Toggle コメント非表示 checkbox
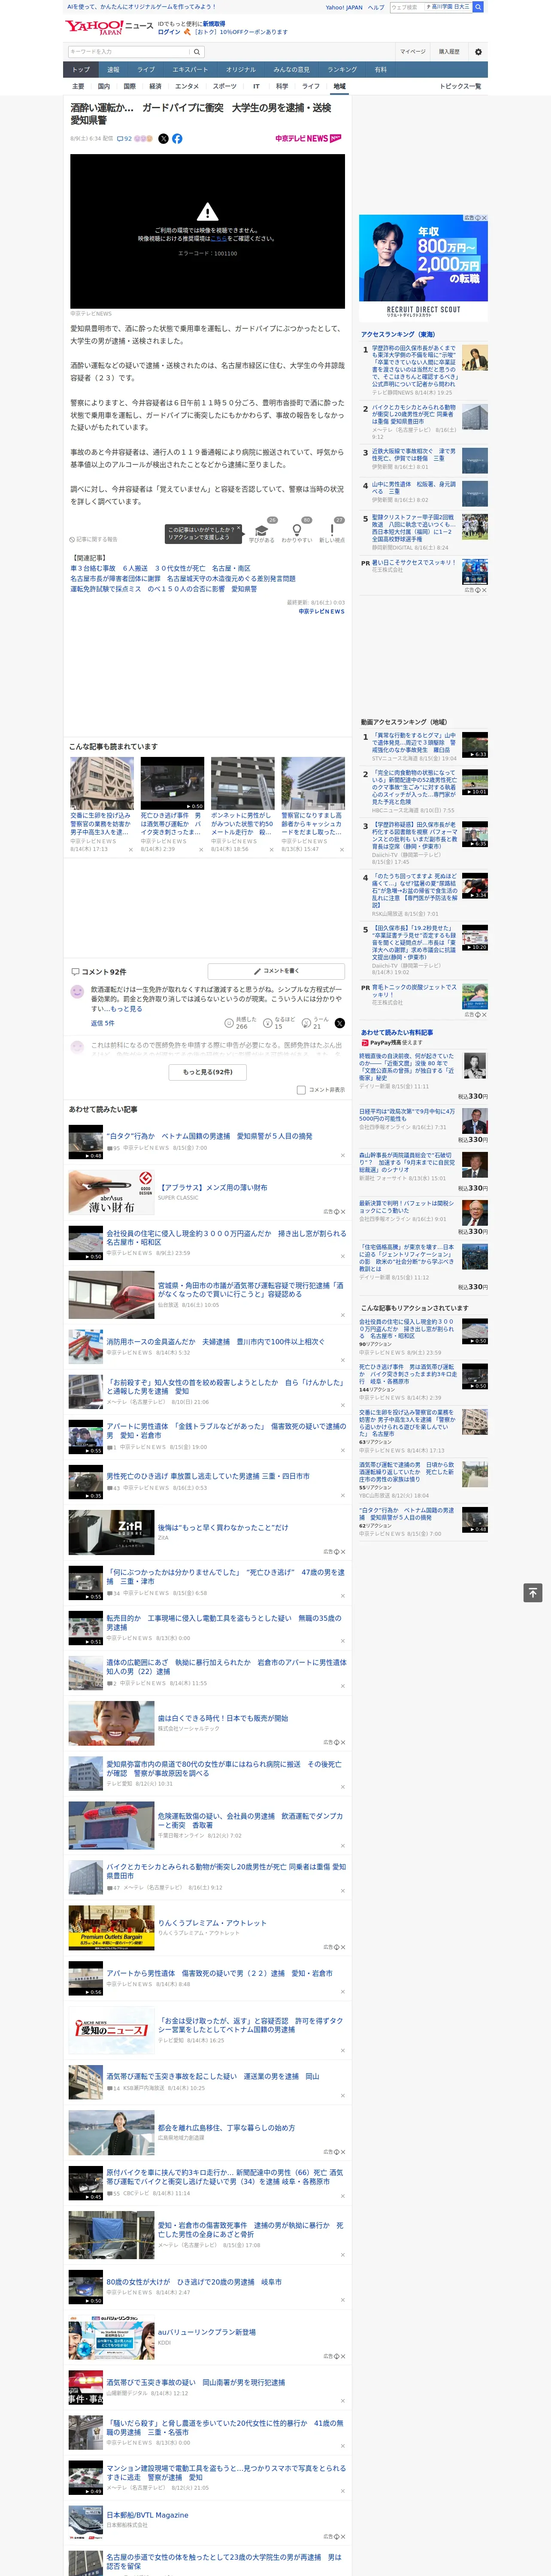This screenshot has height=2576, width=551. (301, 1090)
